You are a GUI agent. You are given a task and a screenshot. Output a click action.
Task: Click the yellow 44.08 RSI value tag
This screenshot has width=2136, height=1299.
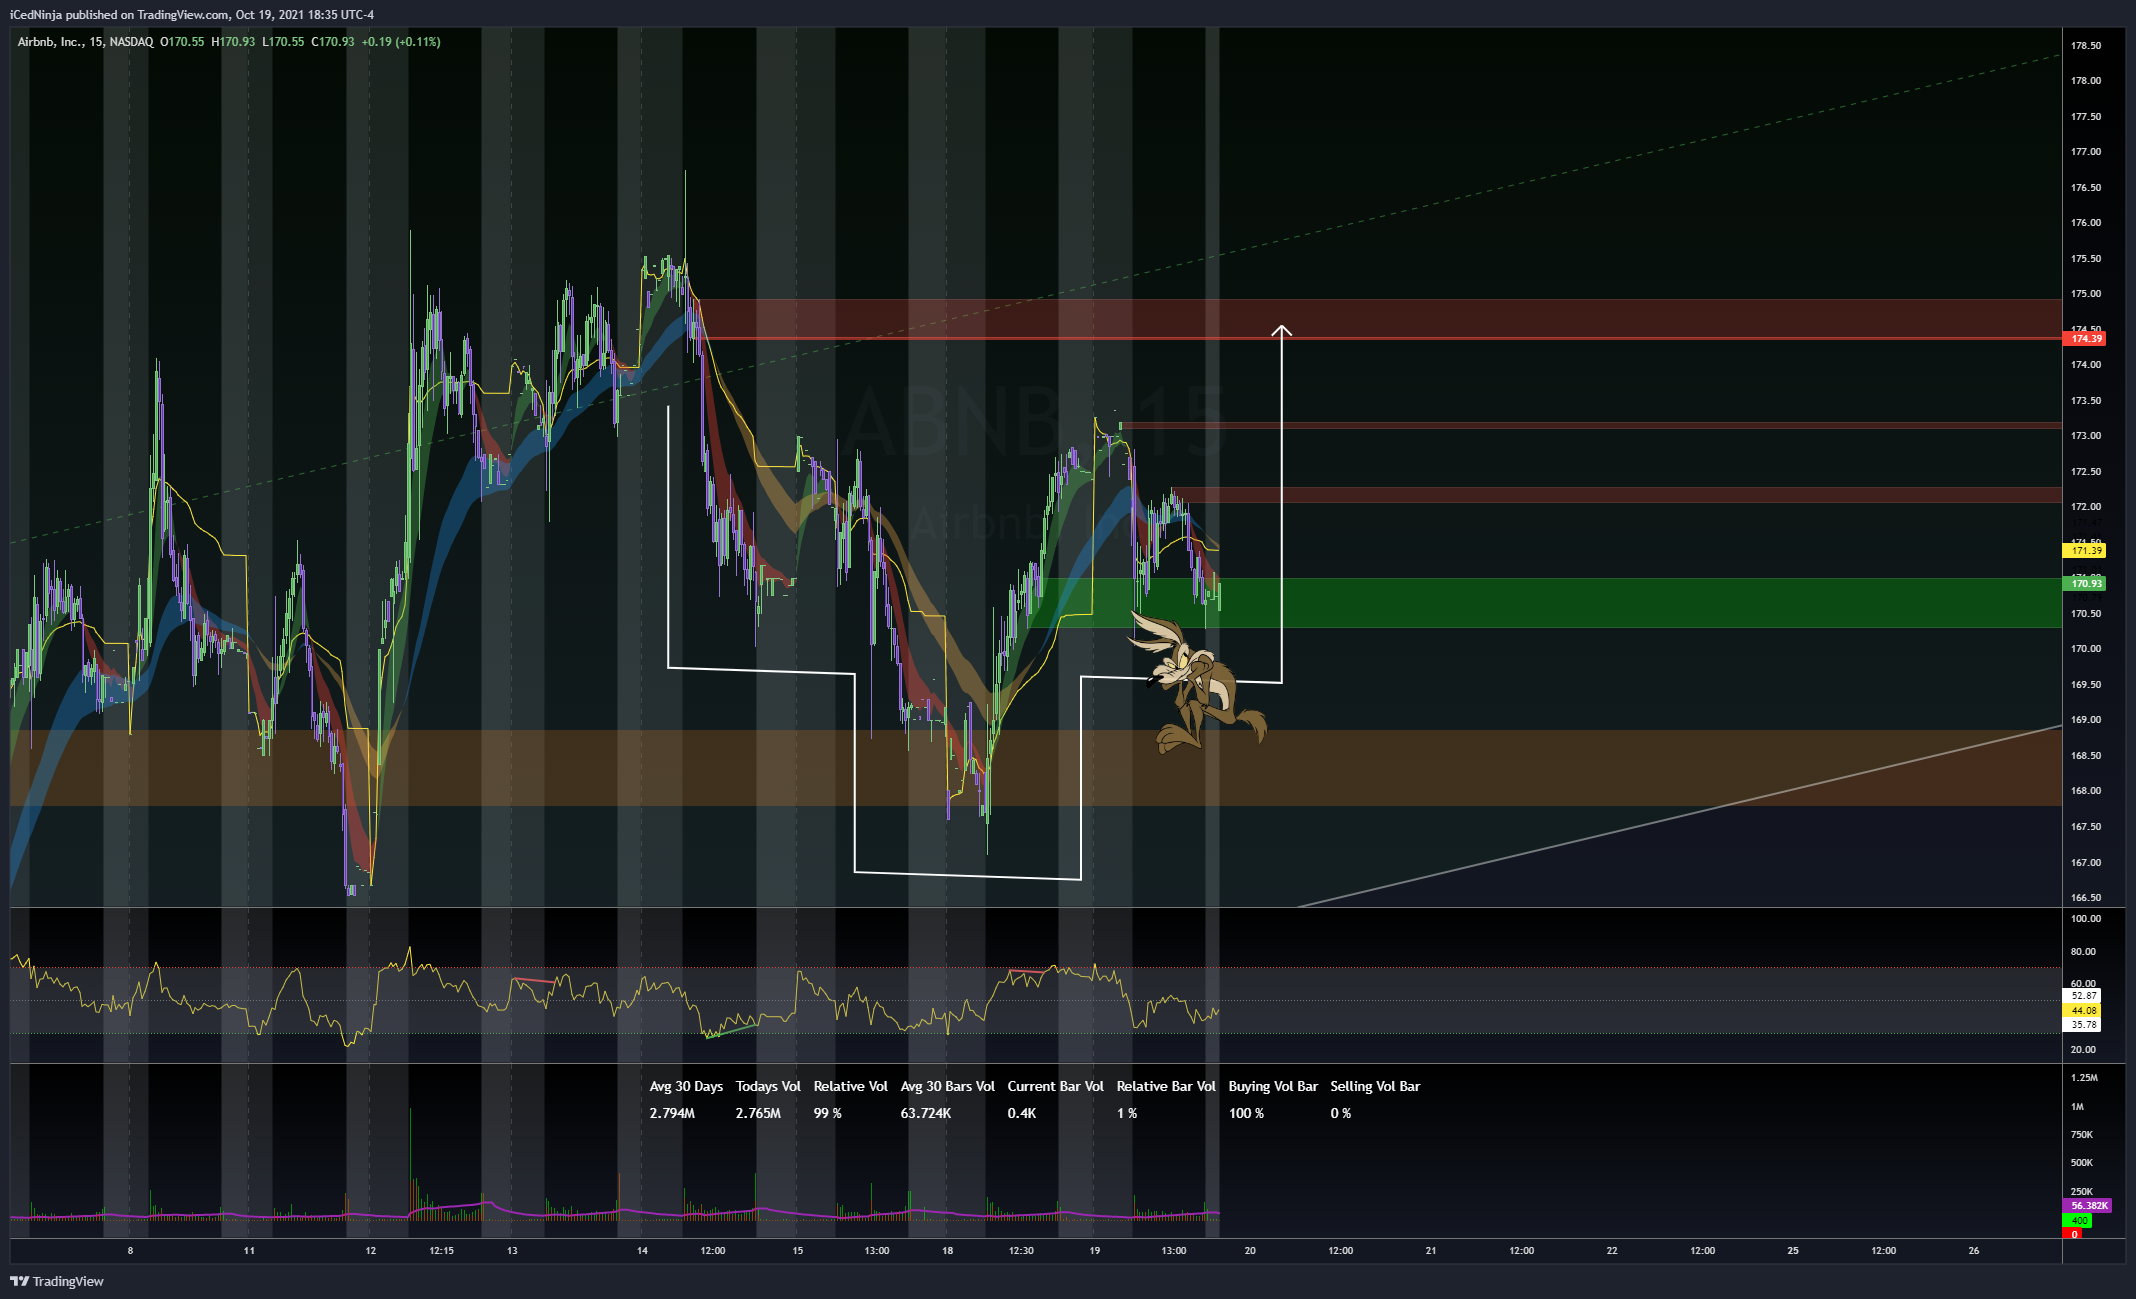pos(2083,1011)
